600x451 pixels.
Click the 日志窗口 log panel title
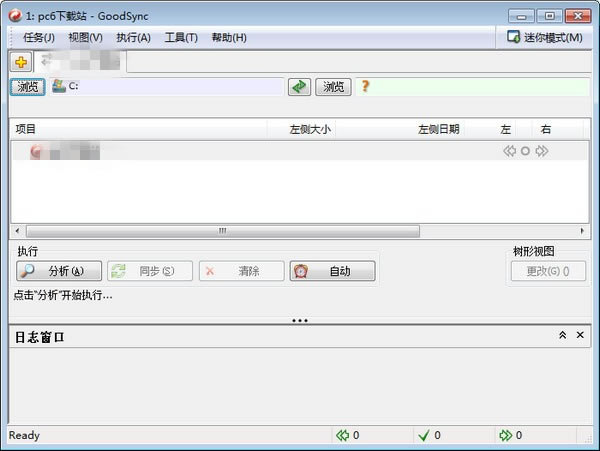click(x=39, y=337)
